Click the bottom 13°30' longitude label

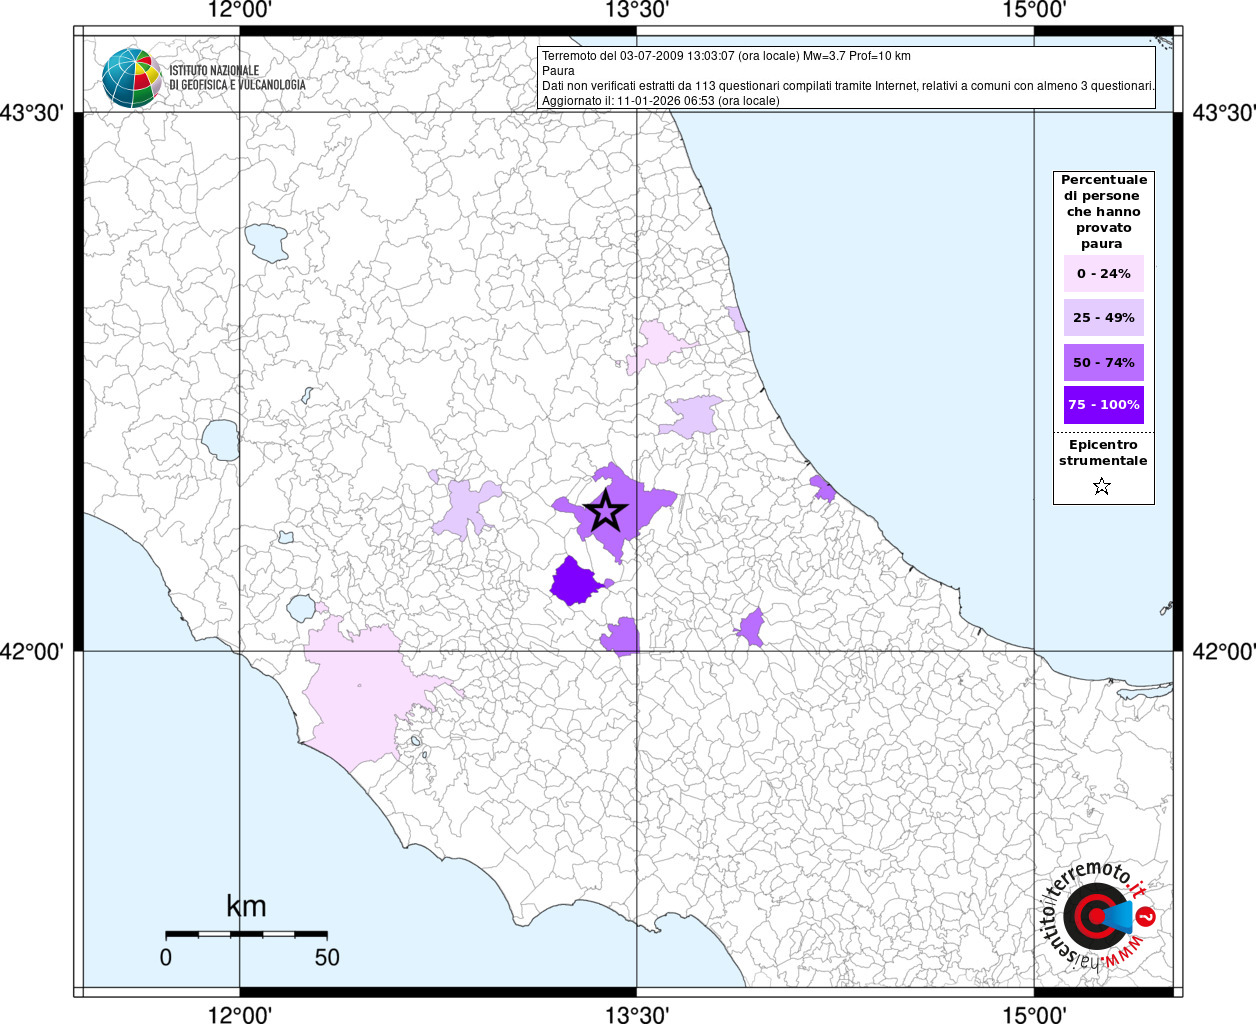tap(637, 1014)
